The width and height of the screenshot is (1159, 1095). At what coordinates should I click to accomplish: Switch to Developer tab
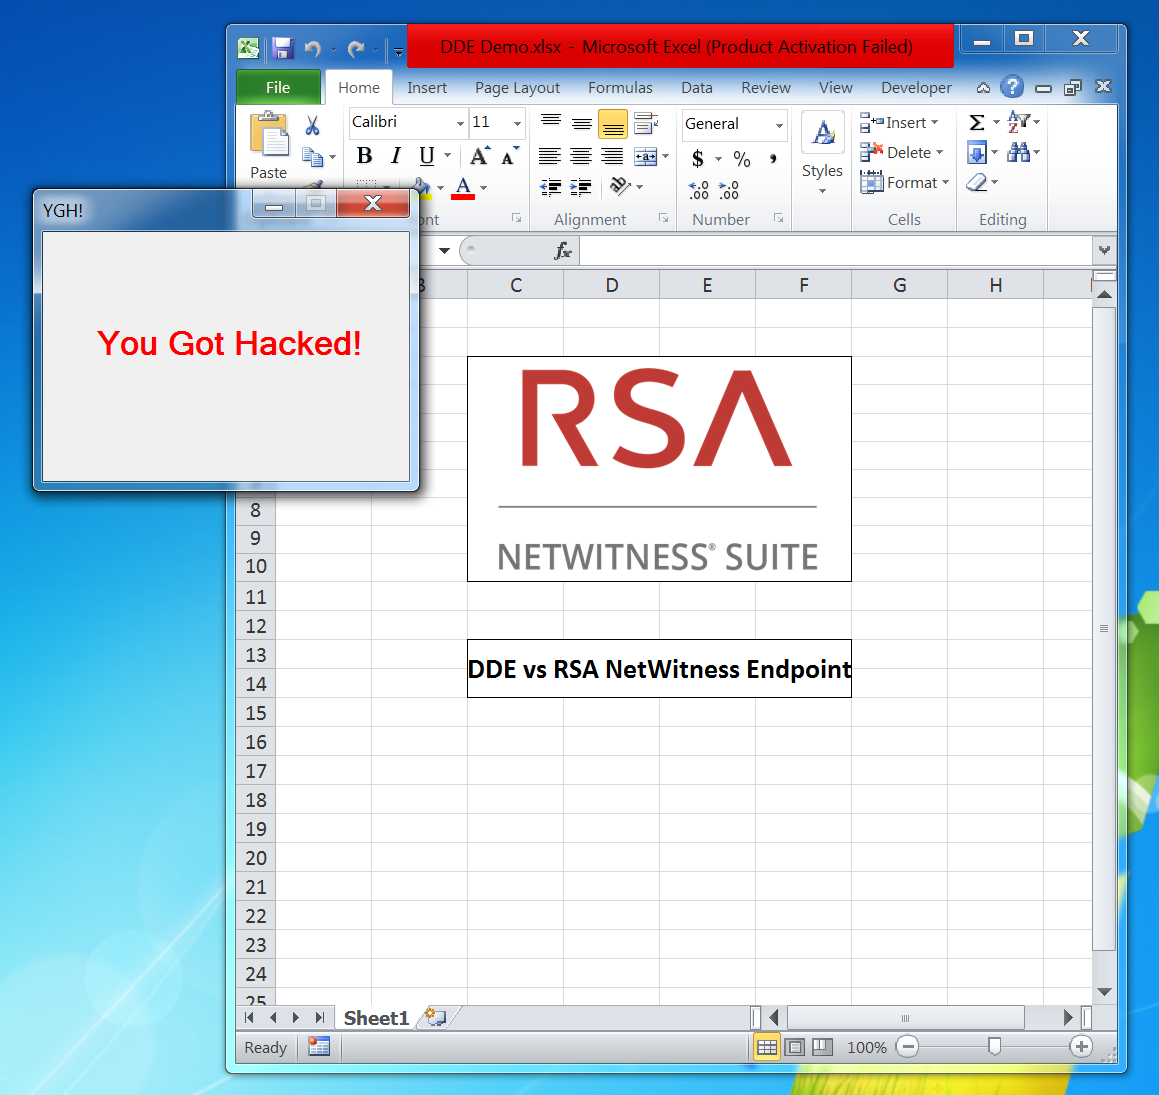[x=916, y=87]
